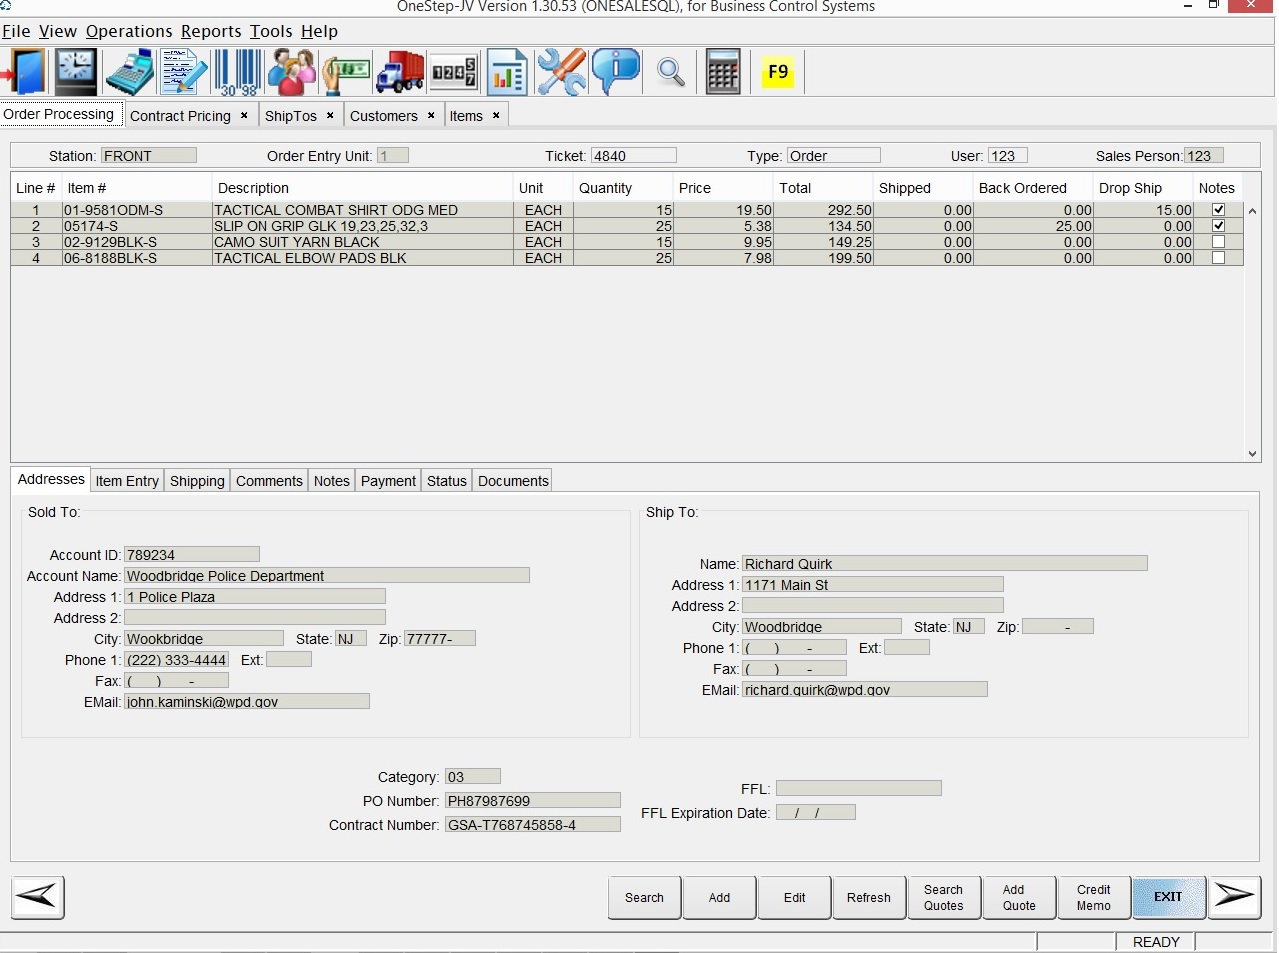Tick the Notes checkbox for ELBOW PADS line

pyautogui.click(x=1218, y=258)
